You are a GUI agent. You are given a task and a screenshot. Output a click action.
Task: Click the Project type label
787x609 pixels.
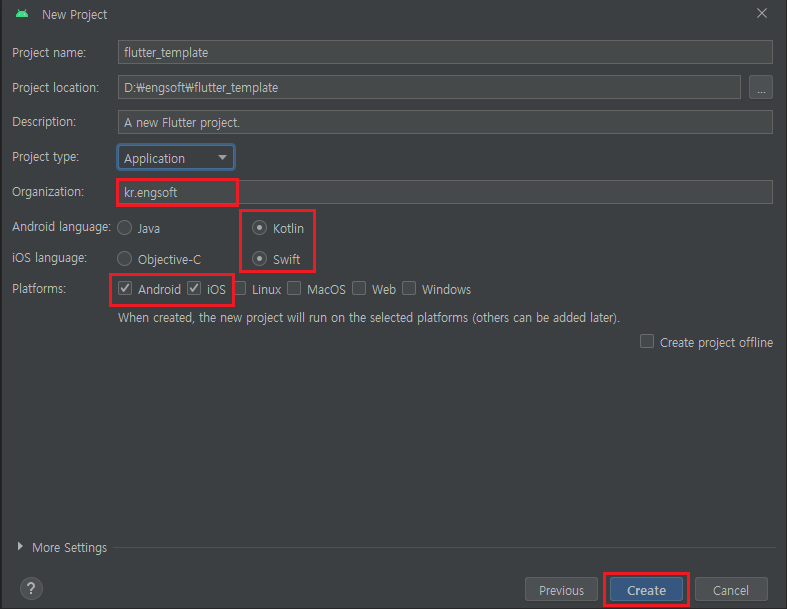pyautogui.click(x=45, y=157)
